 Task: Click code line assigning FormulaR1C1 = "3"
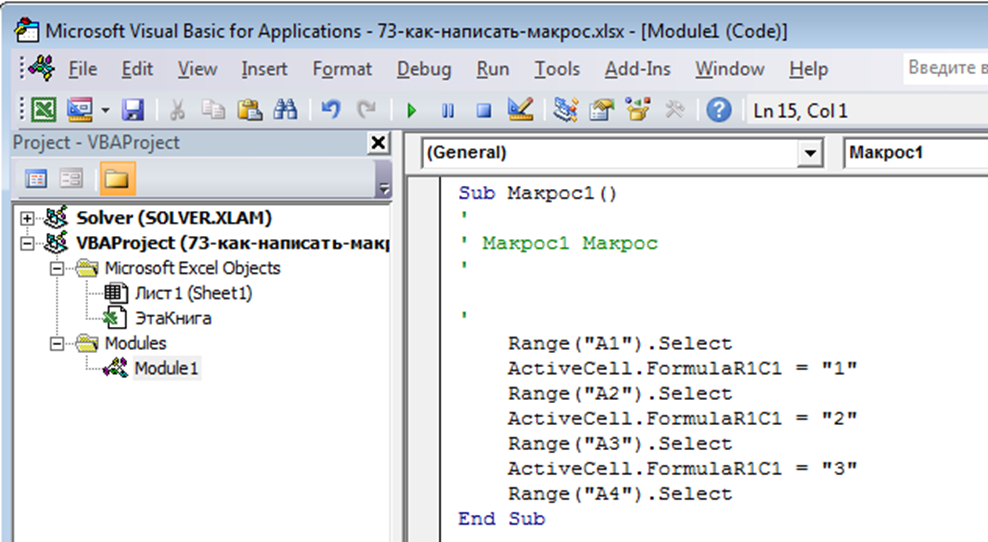682,469
